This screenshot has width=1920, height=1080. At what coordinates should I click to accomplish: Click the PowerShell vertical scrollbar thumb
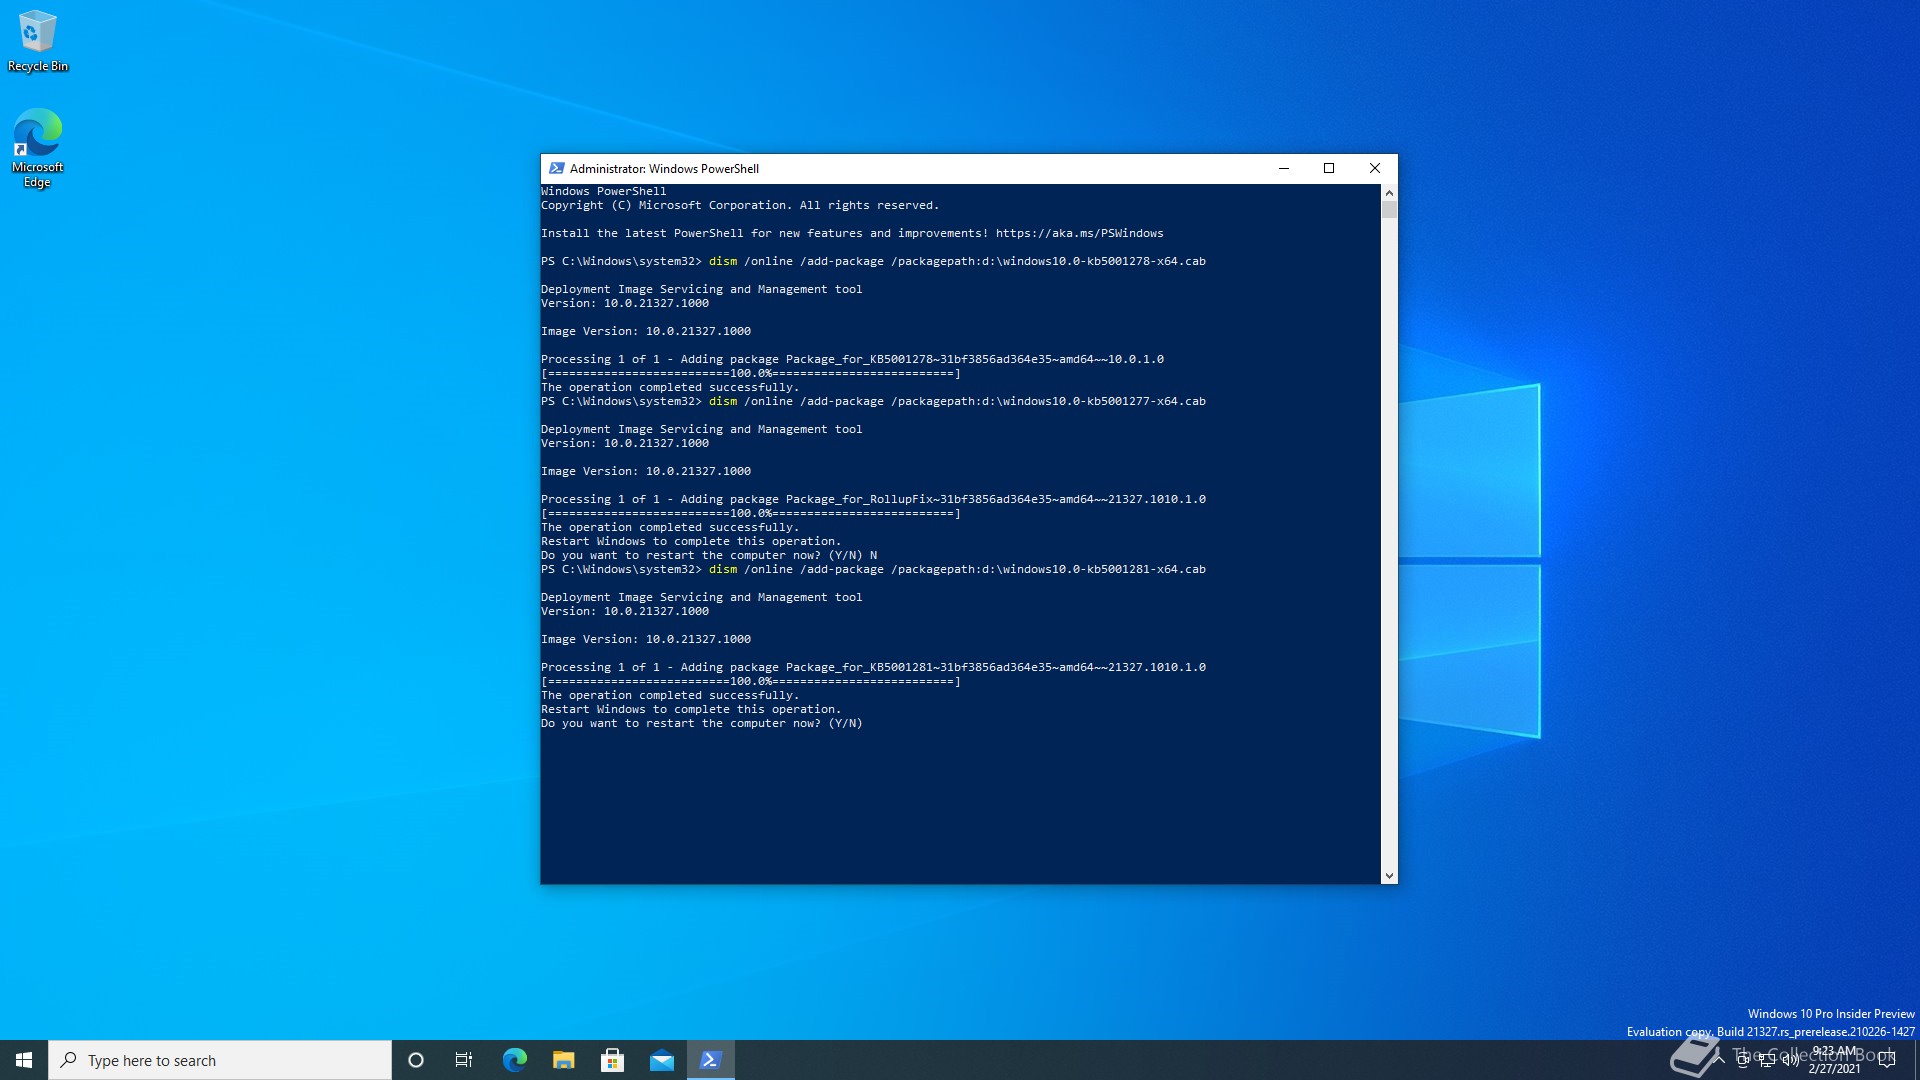1389,209
